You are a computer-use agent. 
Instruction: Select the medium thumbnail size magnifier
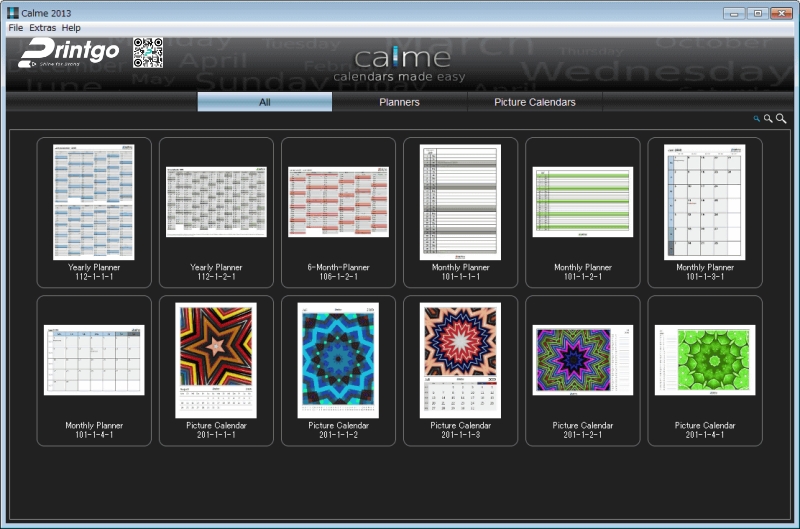[x=768, y=119]
